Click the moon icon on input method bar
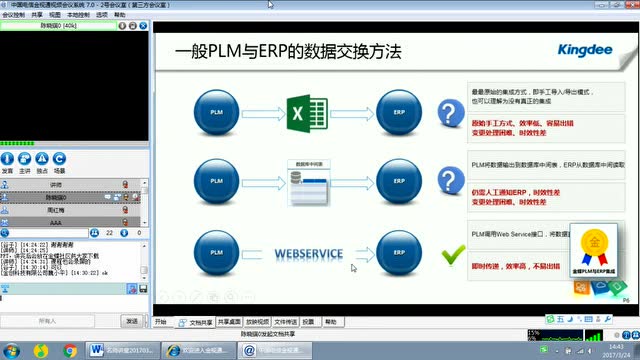Image resolution: width=640 pixels, height=360 pixels. (570, 319)
